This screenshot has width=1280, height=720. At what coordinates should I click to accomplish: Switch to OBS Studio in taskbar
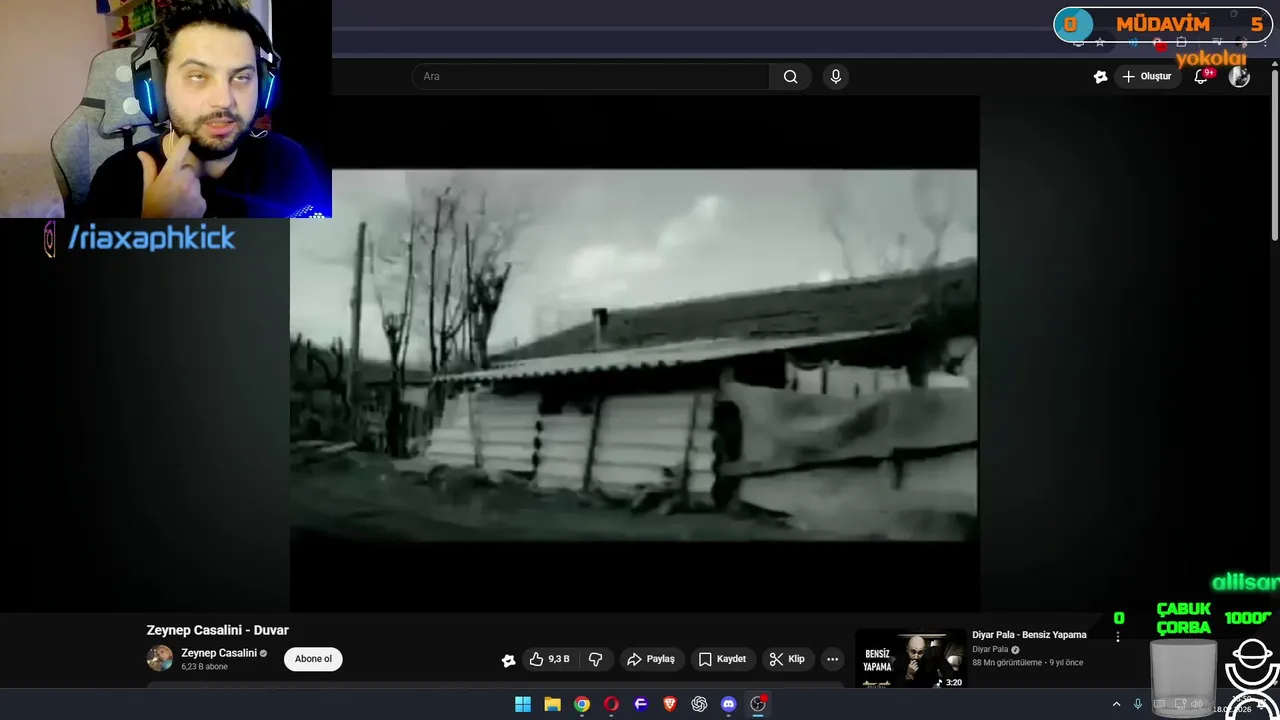758,704
